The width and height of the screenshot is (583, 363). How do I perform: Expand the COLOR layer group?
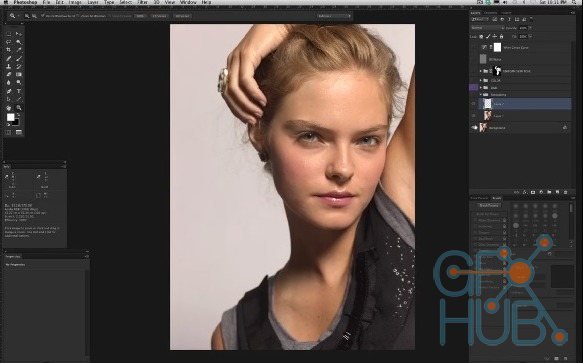click(x=481, y=80)
